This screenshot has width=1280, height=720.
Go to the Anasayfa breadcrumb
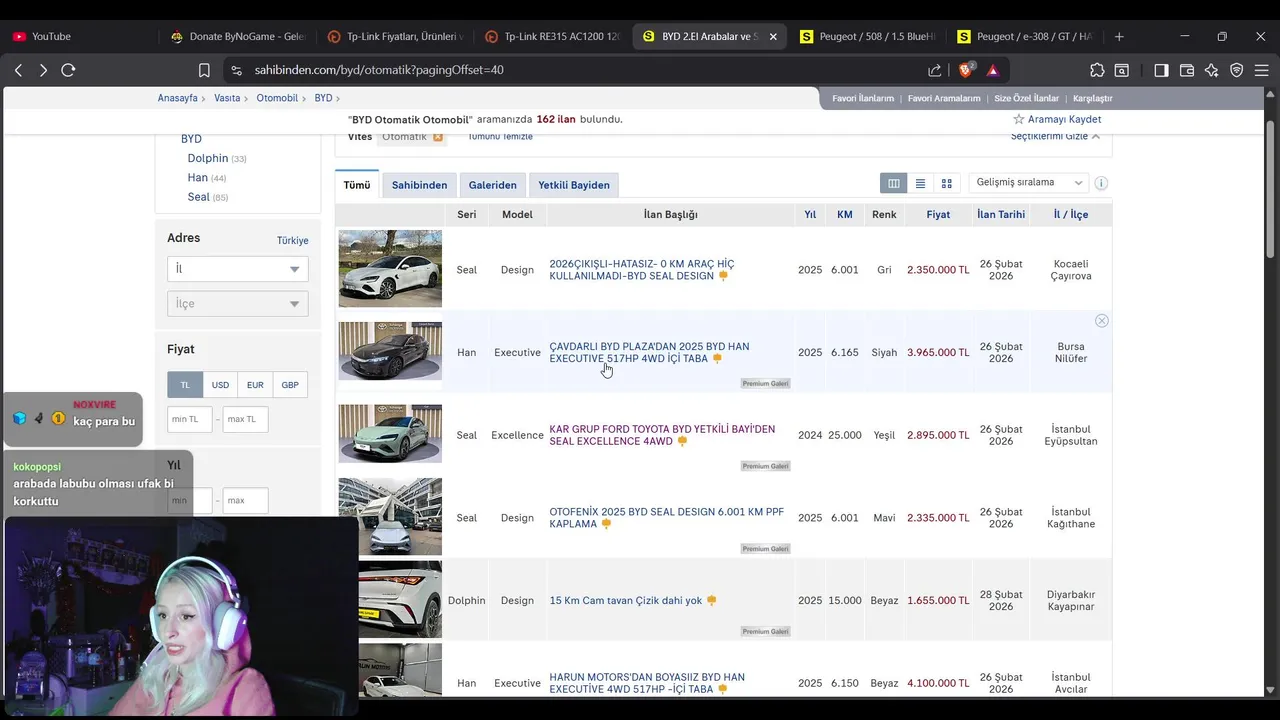[178, 98]
